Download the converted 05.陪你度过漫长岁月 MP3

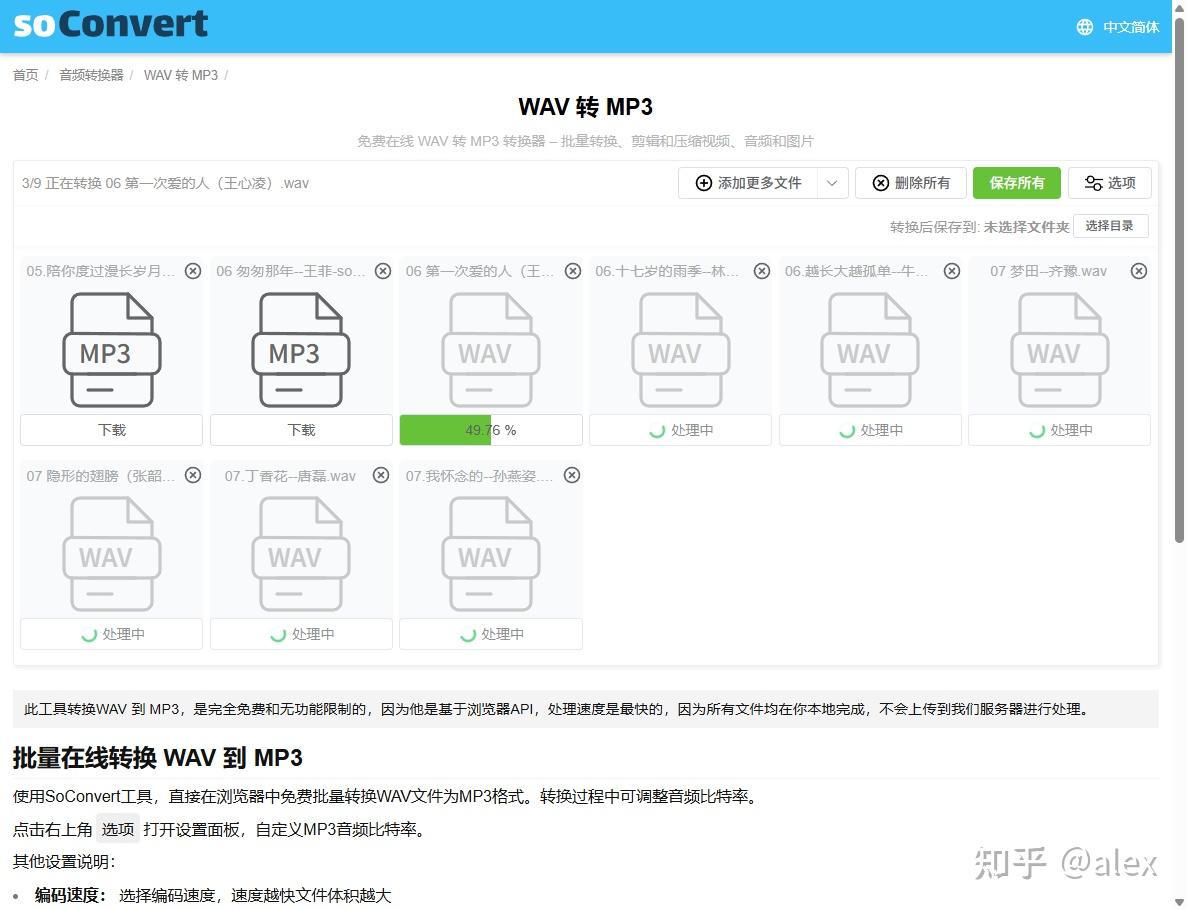(111, 429)
